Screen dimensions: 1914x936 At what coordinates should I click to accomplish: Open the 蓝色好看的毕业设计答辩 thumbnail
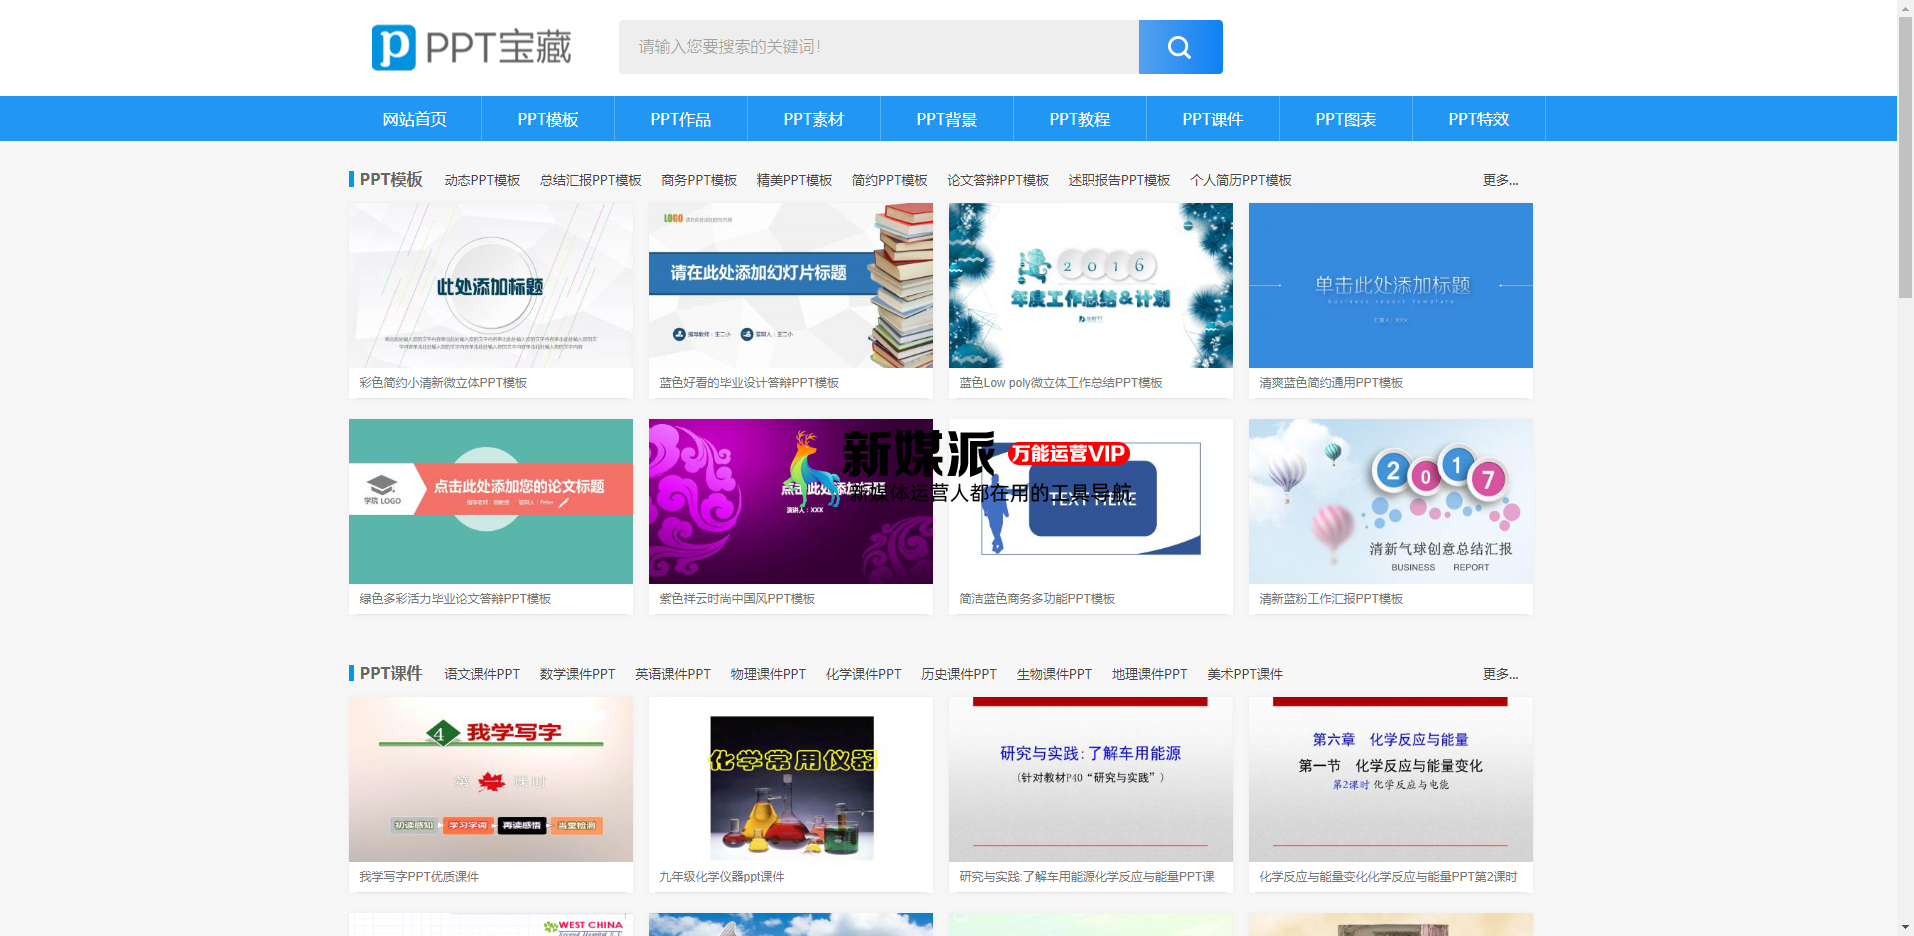tap(791, 285)
